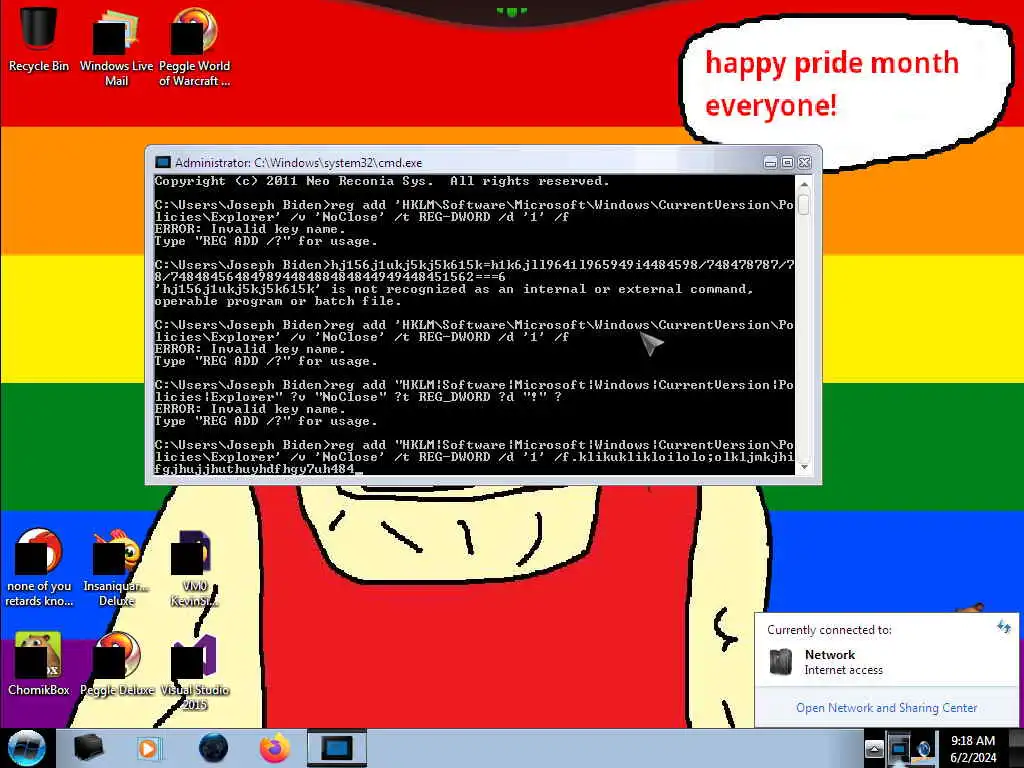Click the tray icon beside the clock
This screenshot has height=768, width=1024.
pos(924,749)
